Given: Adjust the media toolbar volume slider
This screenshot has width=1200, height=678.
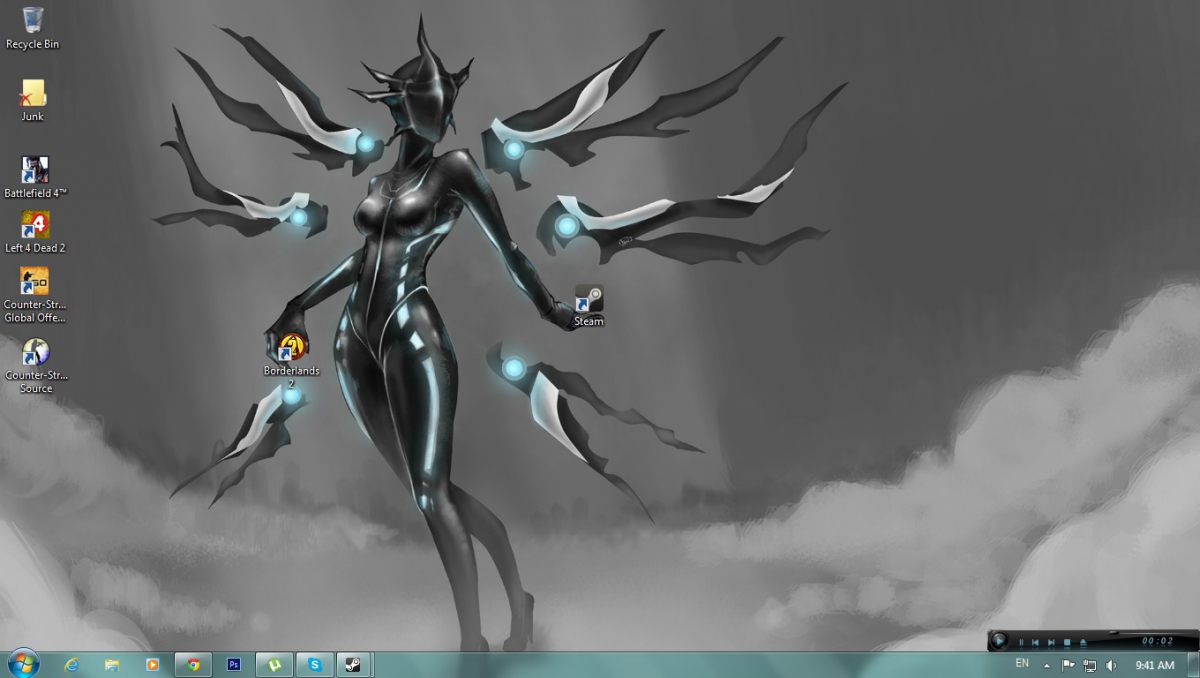Looking at the screenshot, I should pyautogui.click(x=1113, y=633).
